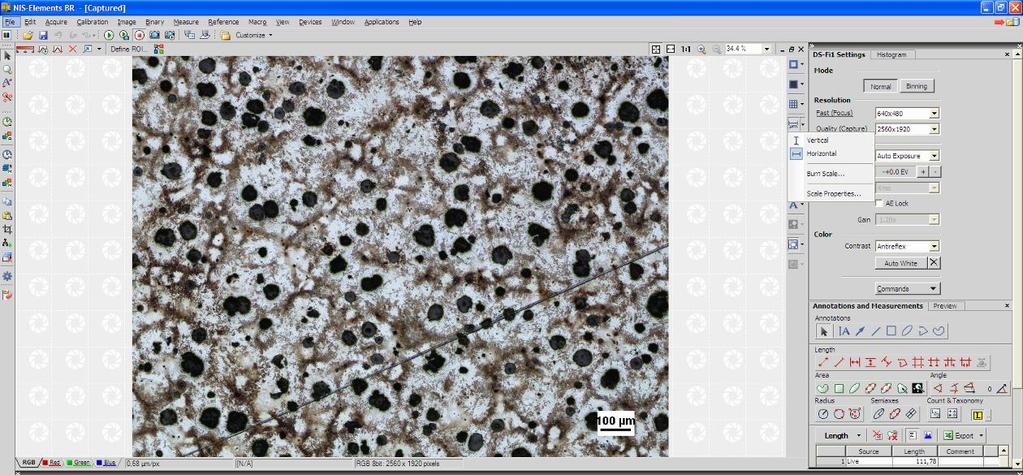The image size is (1023, 475).
Task: Click the red X delete ROI icon
Action: click(72, 49)
